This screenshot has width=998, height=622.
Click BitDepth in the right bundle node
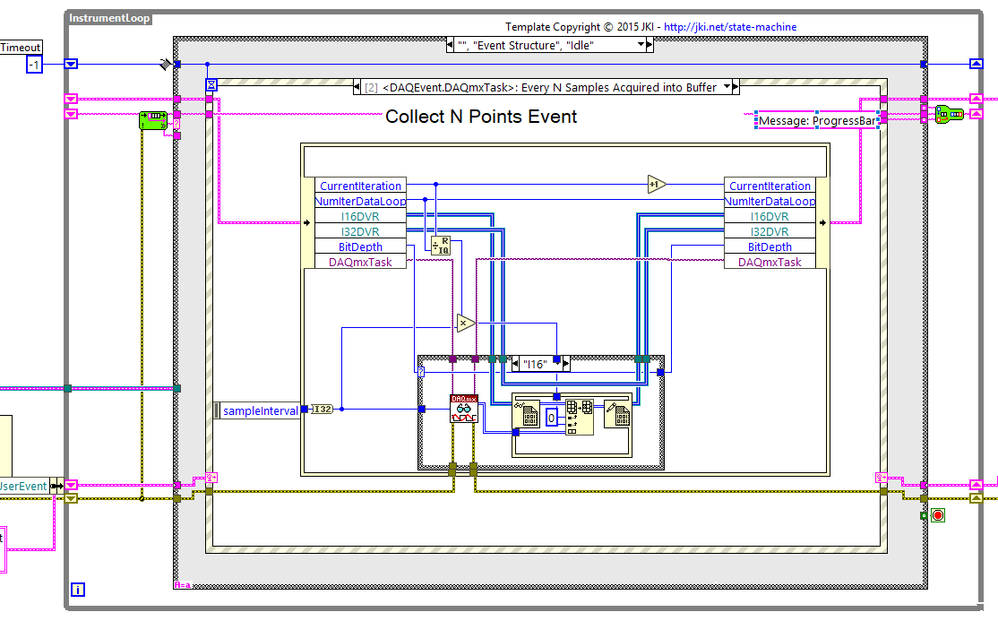[770, 246]
